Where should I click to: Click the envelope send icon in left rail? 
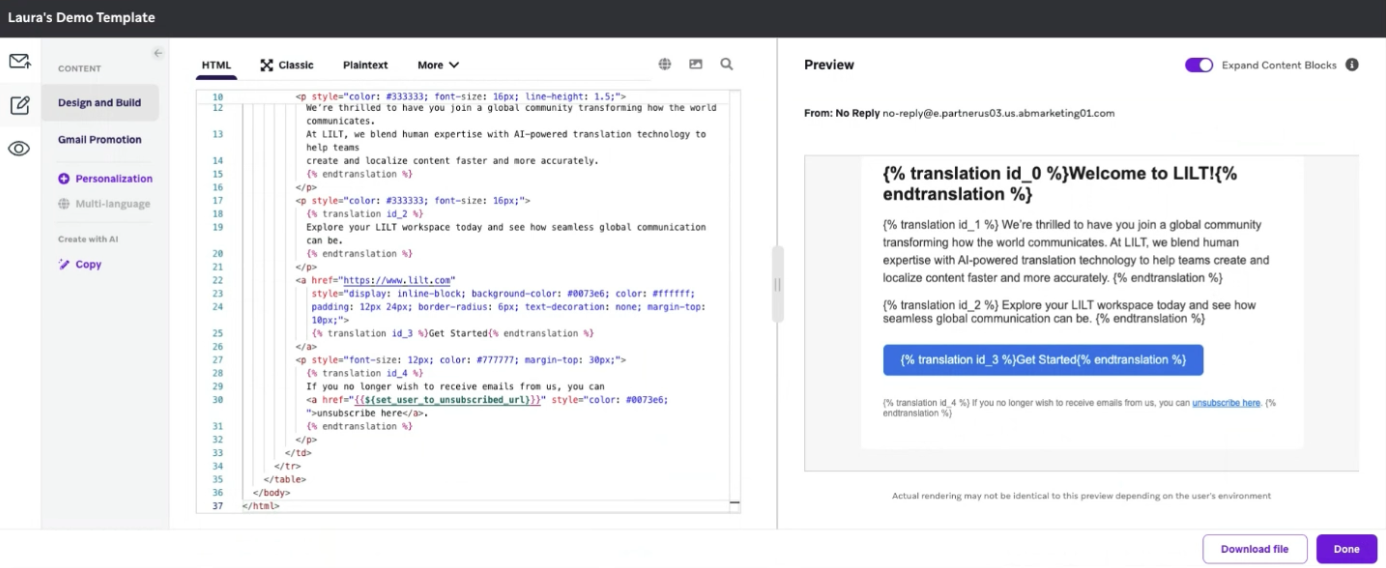[19, 61]
